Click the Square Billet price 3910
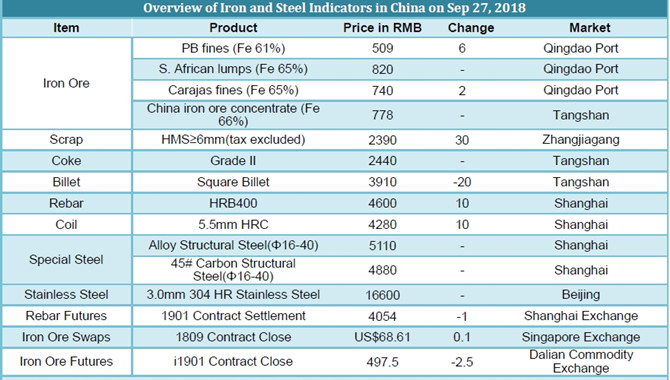The width and height of the screenshot is (670, 380). 382,182
